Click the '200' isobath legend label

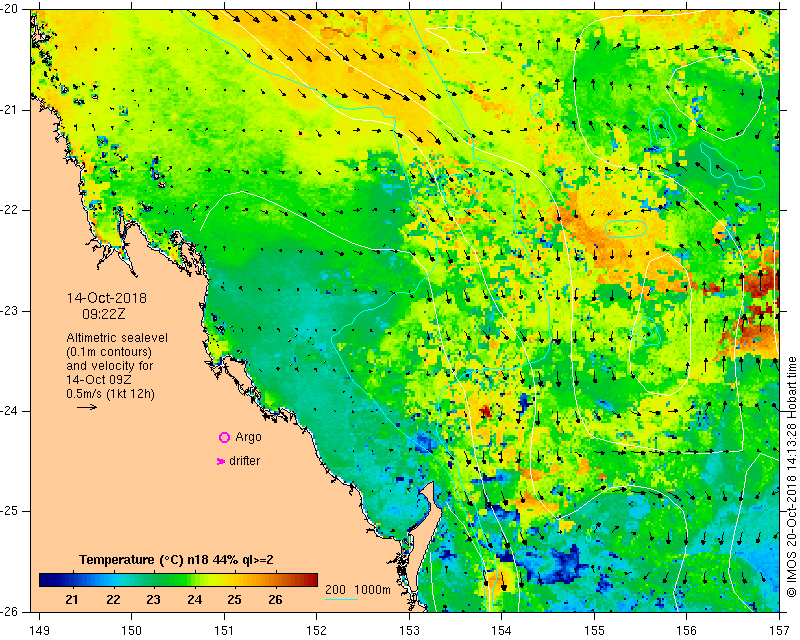335,589
